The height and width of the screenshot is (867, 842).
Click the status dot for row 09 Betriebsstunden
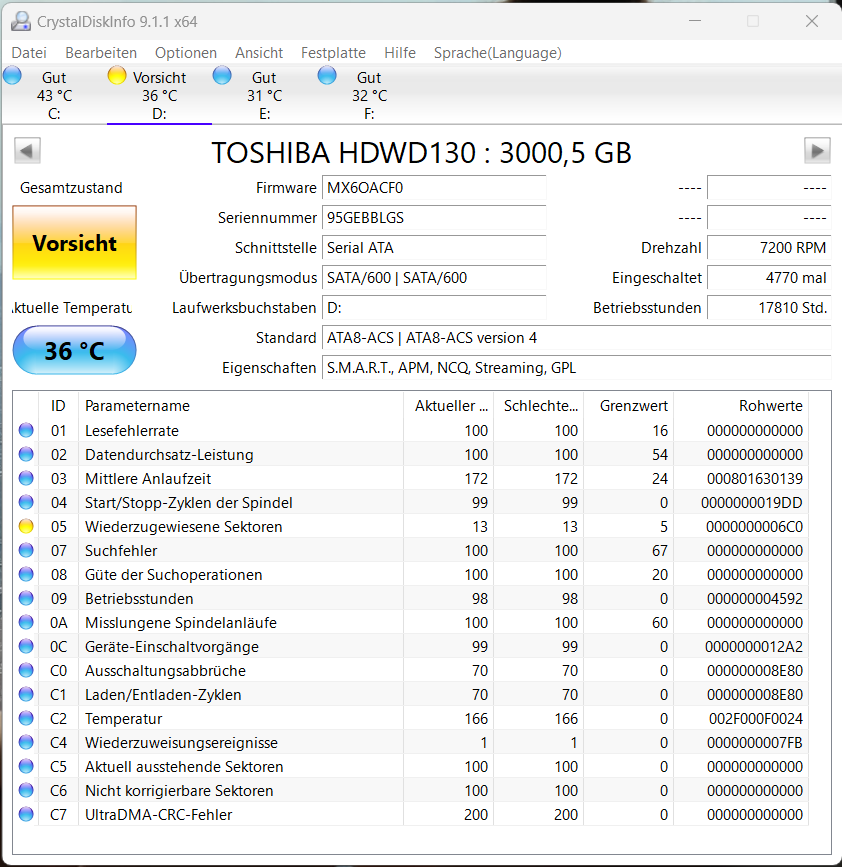(x=26, y=598)
